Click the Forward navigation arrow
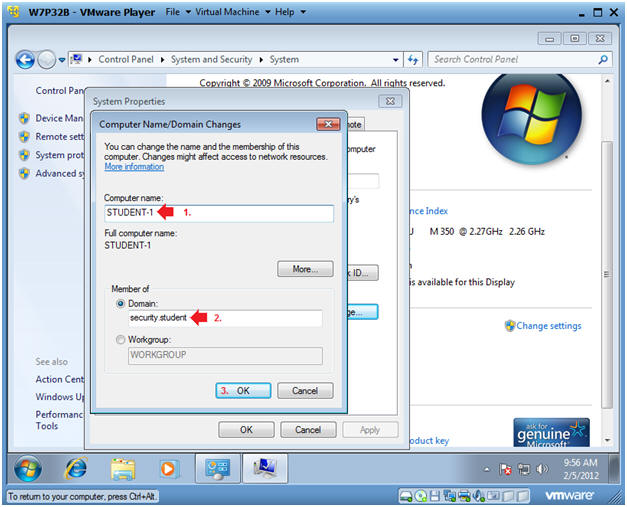Viewport: 627px width, 507px height. [x=47, y=60]
